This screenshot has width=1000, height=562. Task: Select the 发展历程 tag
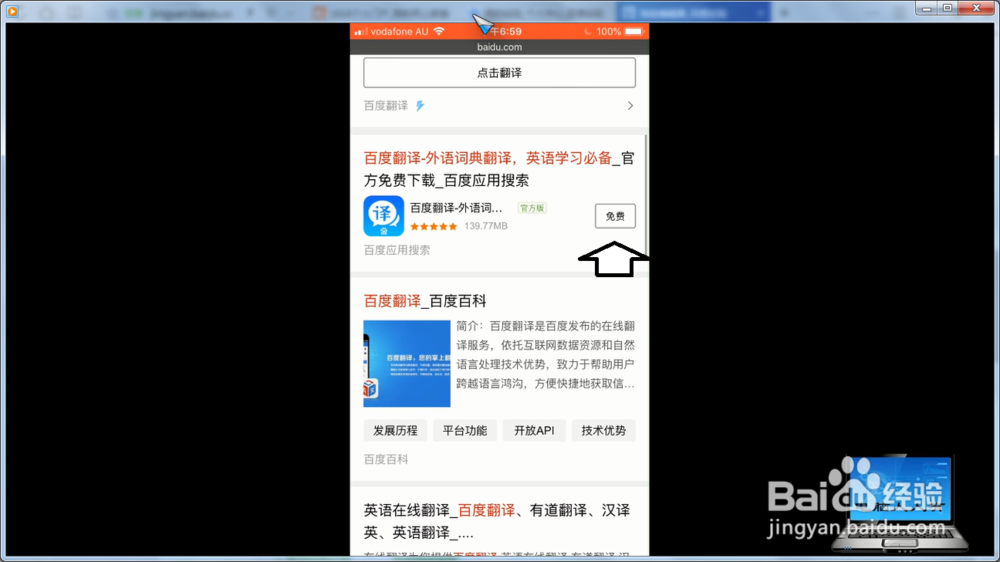pos(395,431)
